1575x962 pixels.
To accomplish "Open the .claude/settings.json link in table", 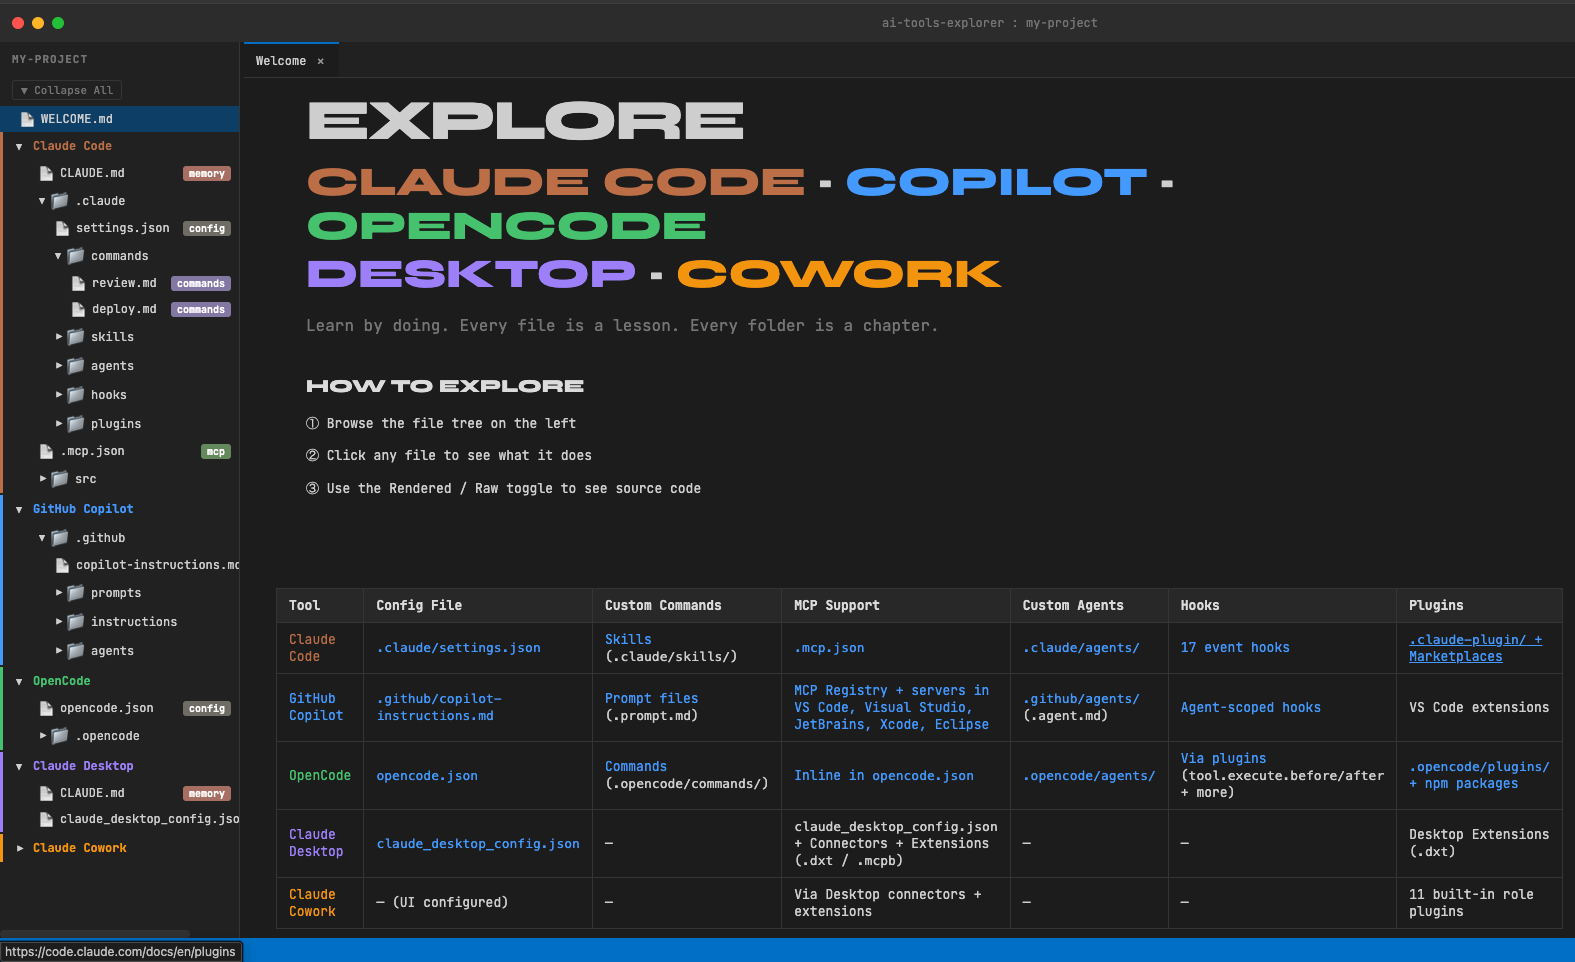I will [x=459, y=648].
